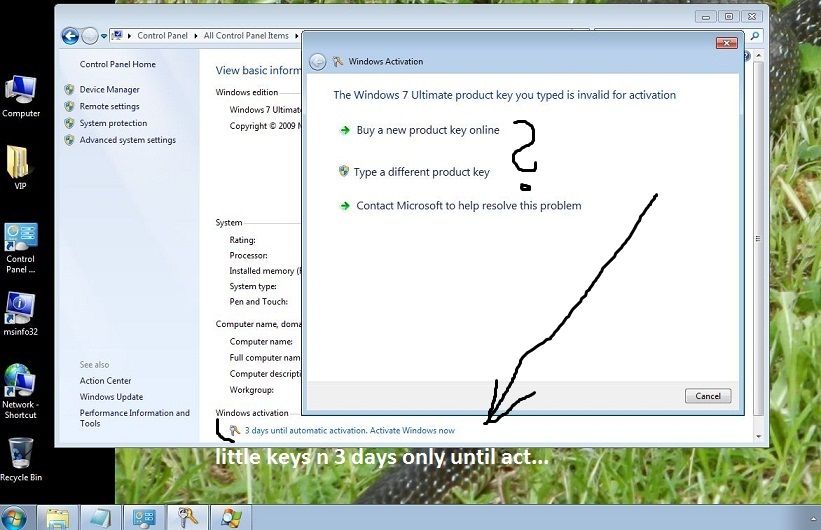Open Device Manager link

click(x=109, y=90)
